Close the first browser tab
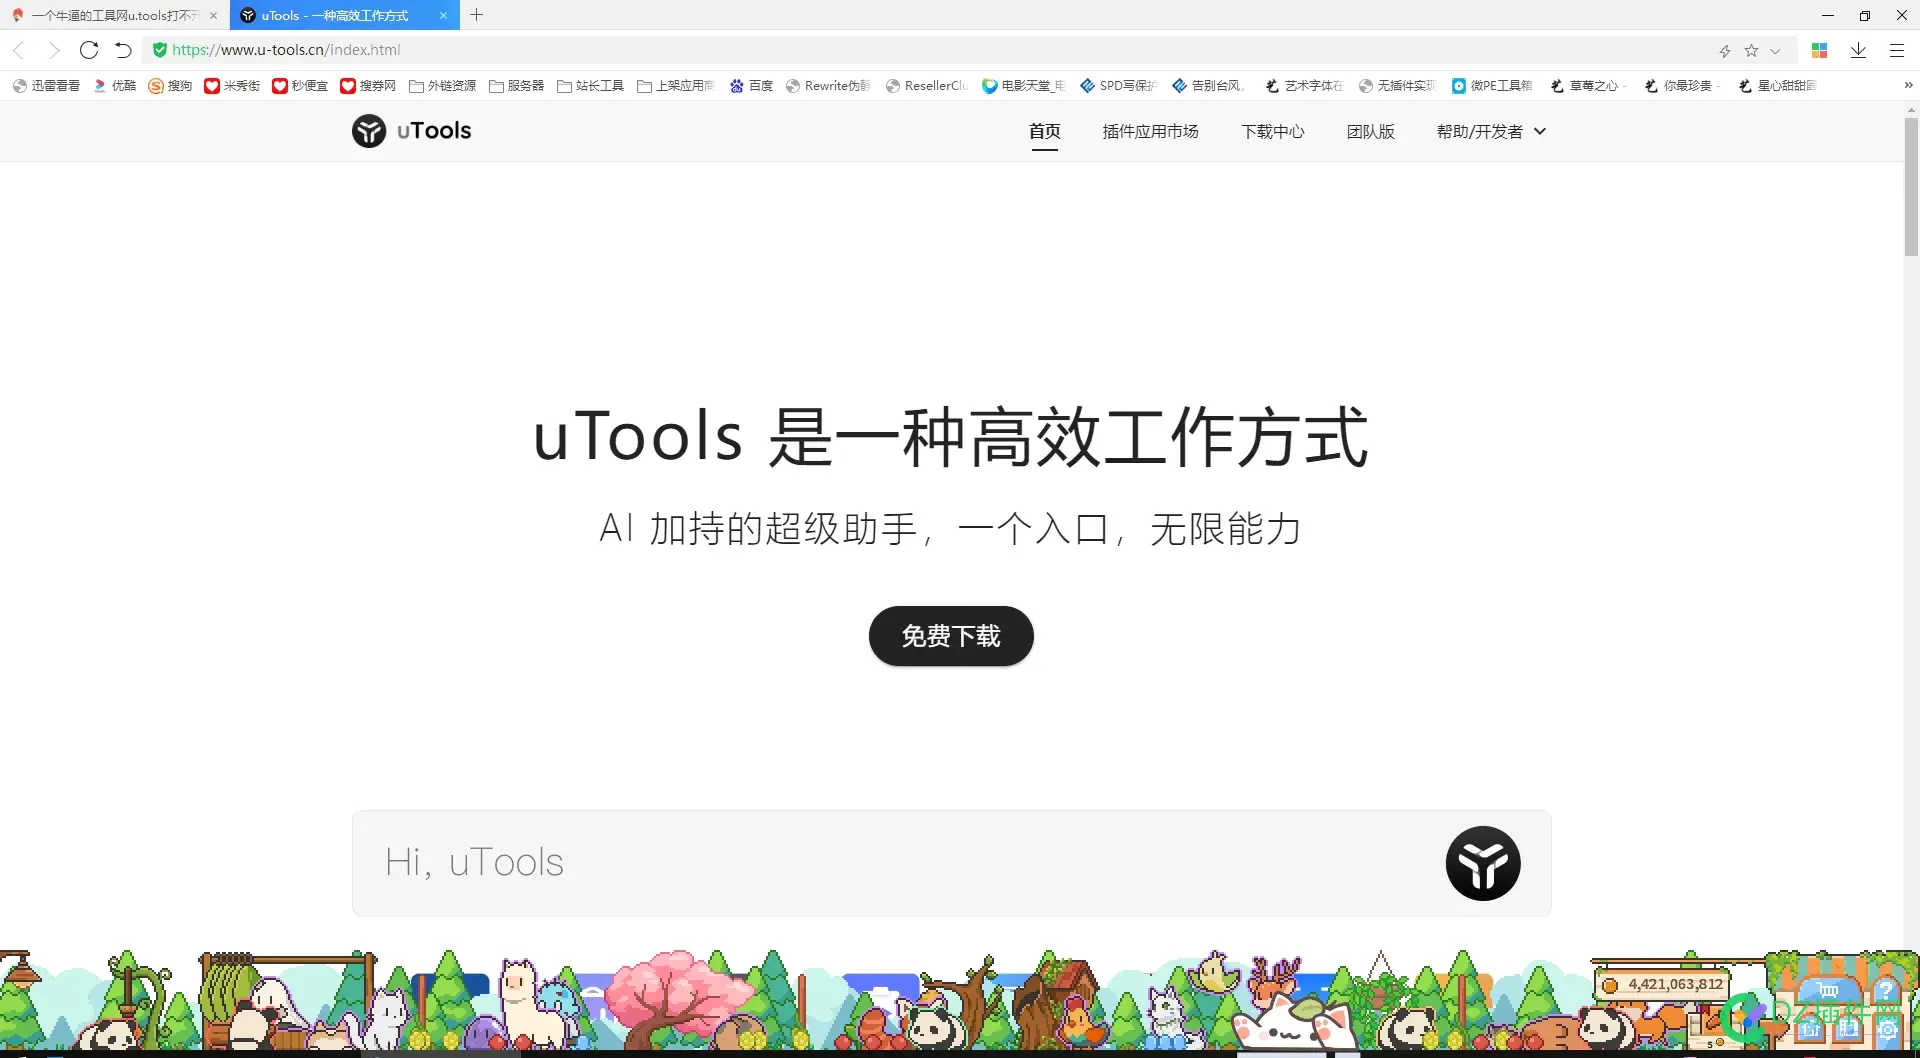This screenshot has height=1058, width=1920. click(x=213, y=15)
